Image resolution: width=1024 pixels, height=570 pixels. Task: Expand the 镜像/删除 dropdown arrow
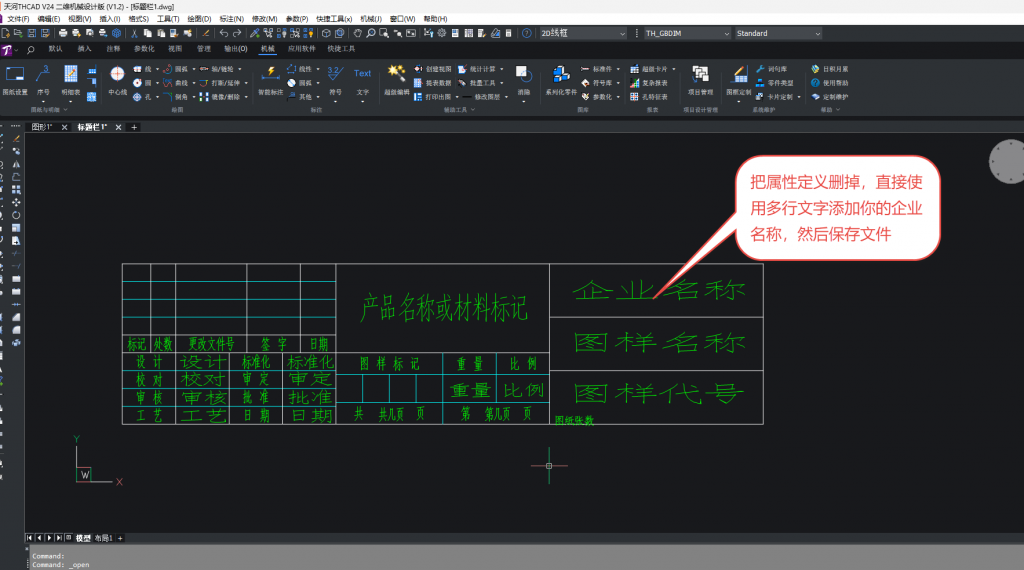[x=246, y=97]
